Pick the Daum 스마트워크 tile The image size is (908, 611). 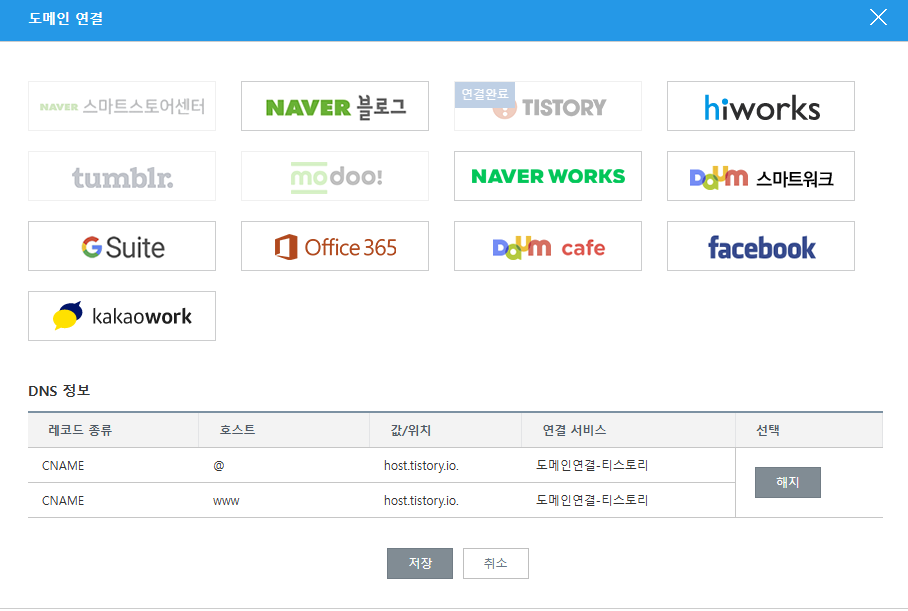[x=761, y=176]
